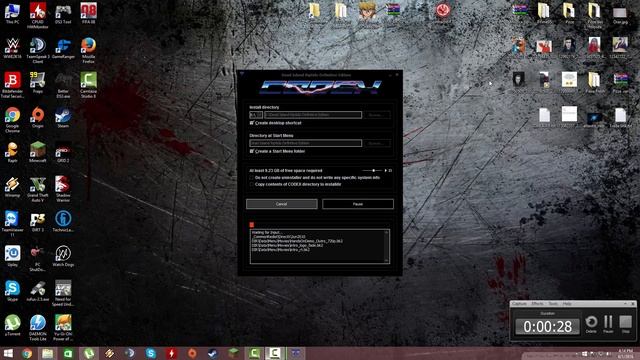Open the install drive letter dropdown
Screen dimensions: 640x360
click(256, 115)
